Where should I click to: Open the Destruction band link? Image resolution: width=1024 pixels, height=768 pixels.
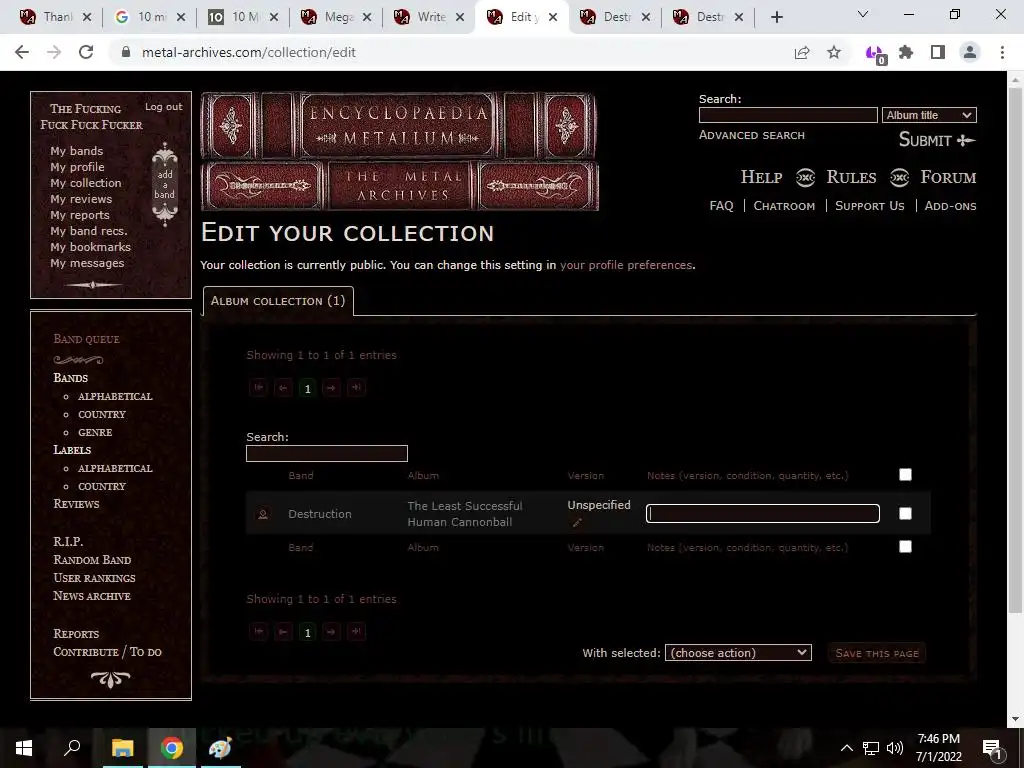click(319, 514)
